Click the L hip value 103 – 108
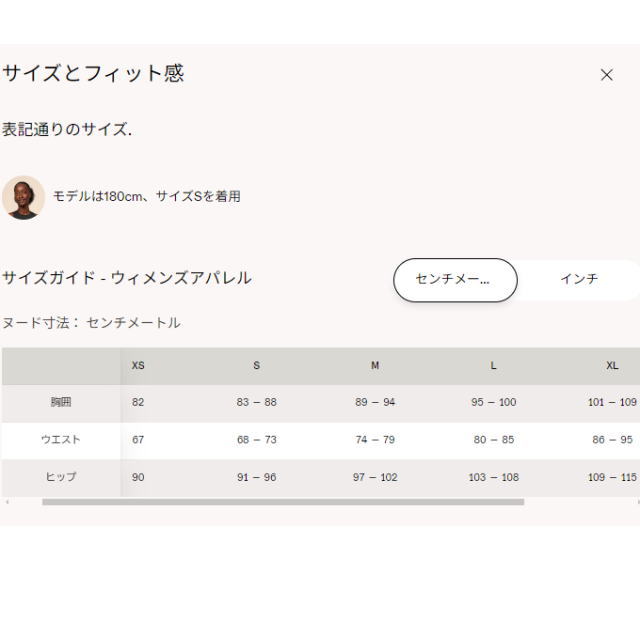 click(x=493, y=477)
